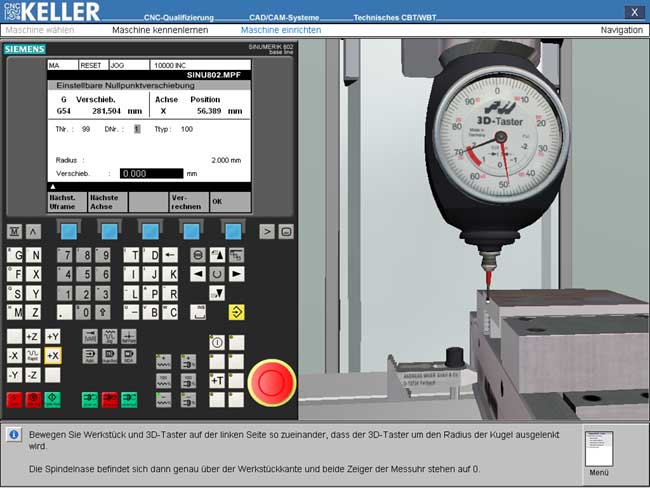Open the Navigation menu

[621, 30]
